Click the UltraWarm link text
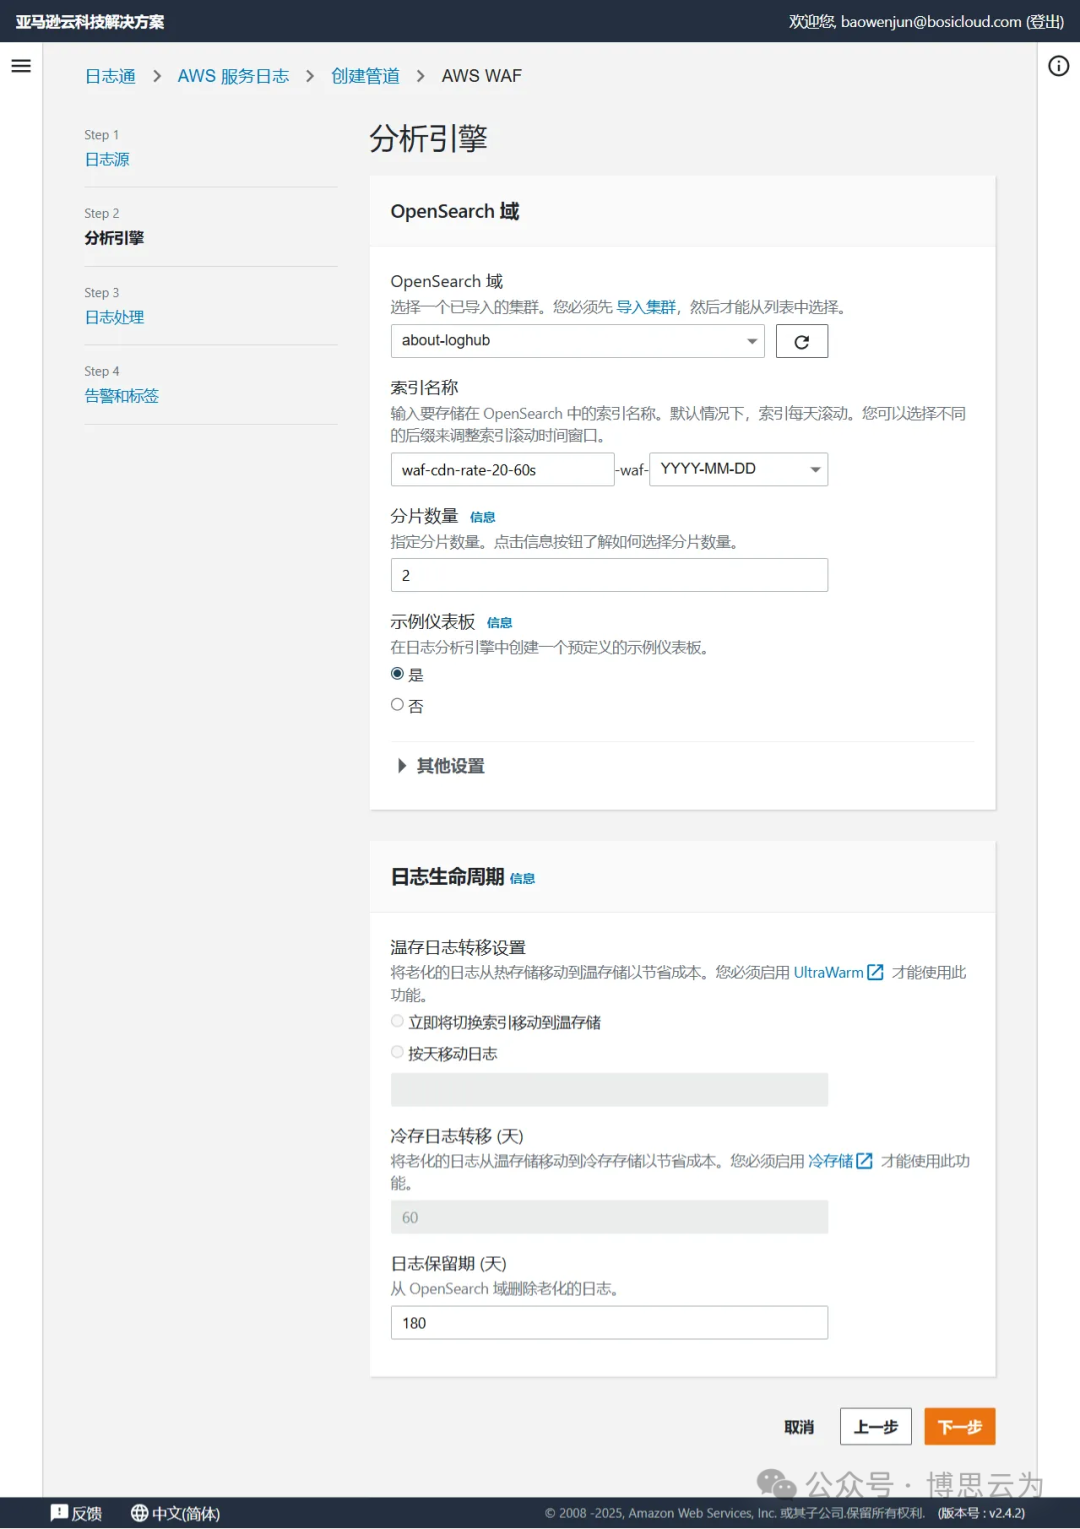 pos(828,972)
